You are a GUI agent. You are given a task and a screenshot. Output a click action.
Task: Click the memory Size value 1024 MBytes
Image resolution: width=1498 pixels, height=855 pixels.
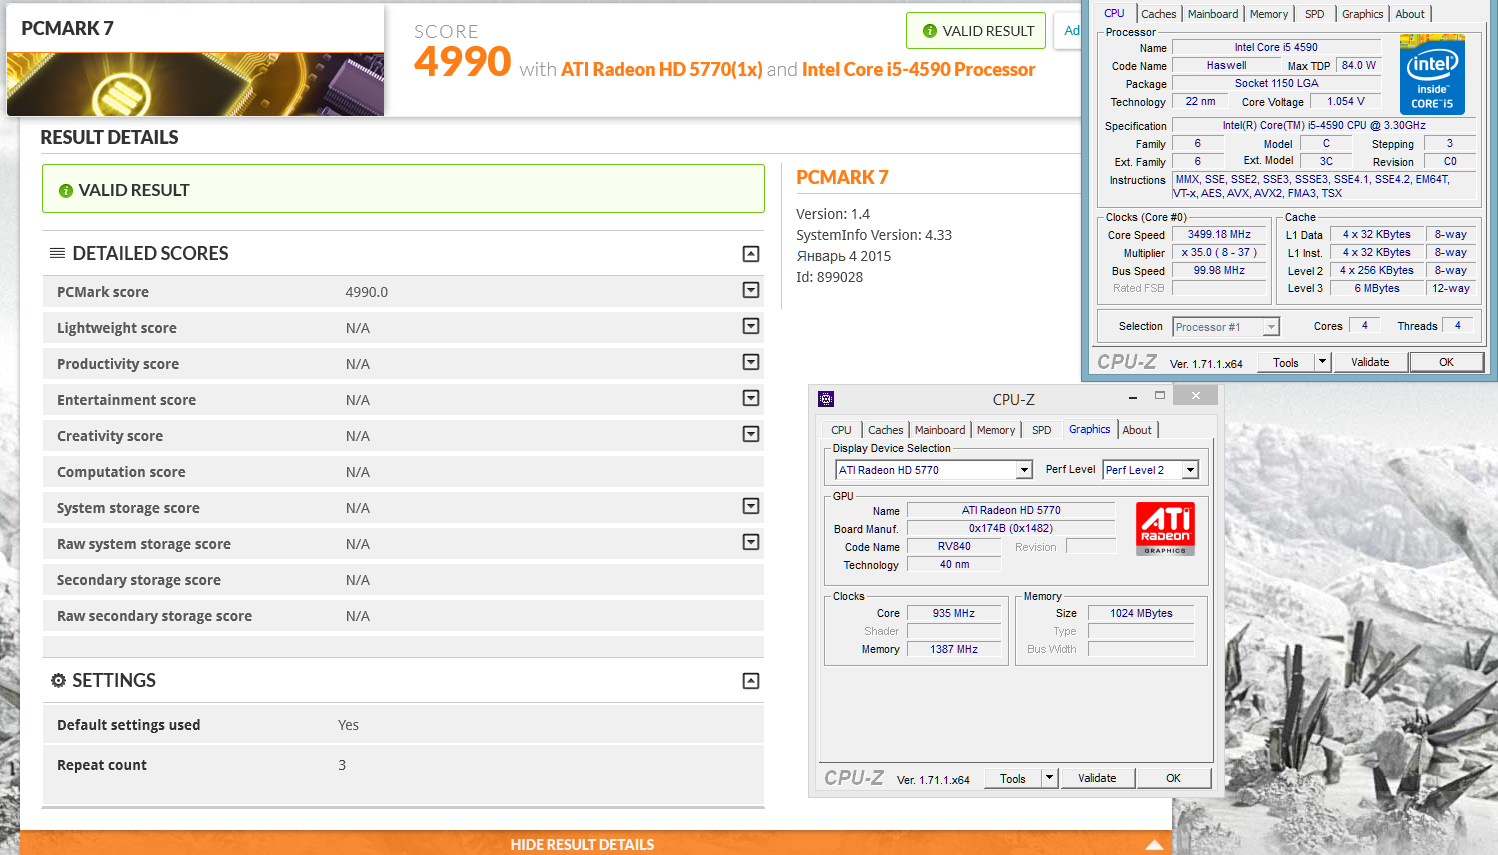tap(1141, 613)
